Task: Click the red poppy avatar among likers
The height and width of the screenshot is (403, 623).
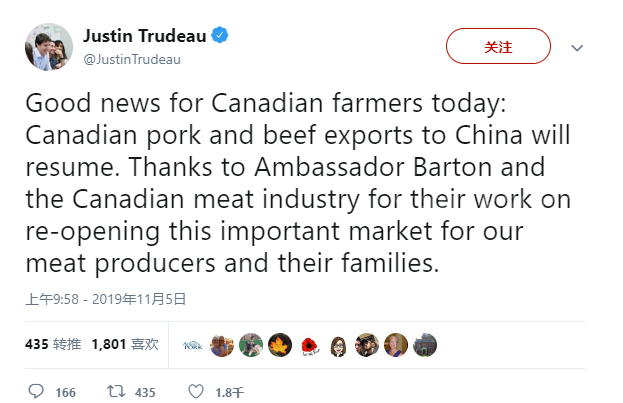Action: [x=309, y=345]
